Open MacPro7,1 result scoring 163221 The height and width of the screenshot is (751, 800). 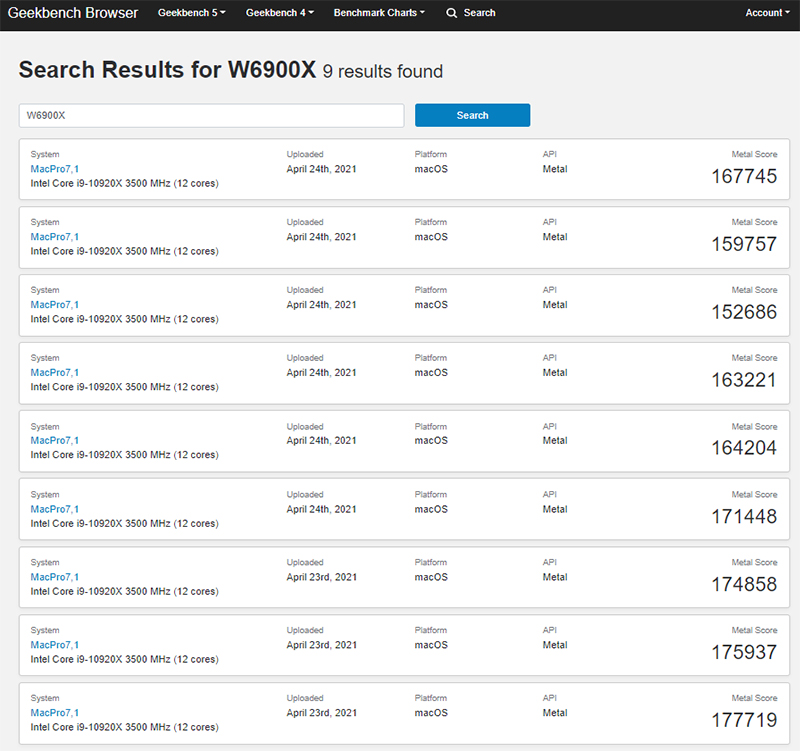[55, 373]
